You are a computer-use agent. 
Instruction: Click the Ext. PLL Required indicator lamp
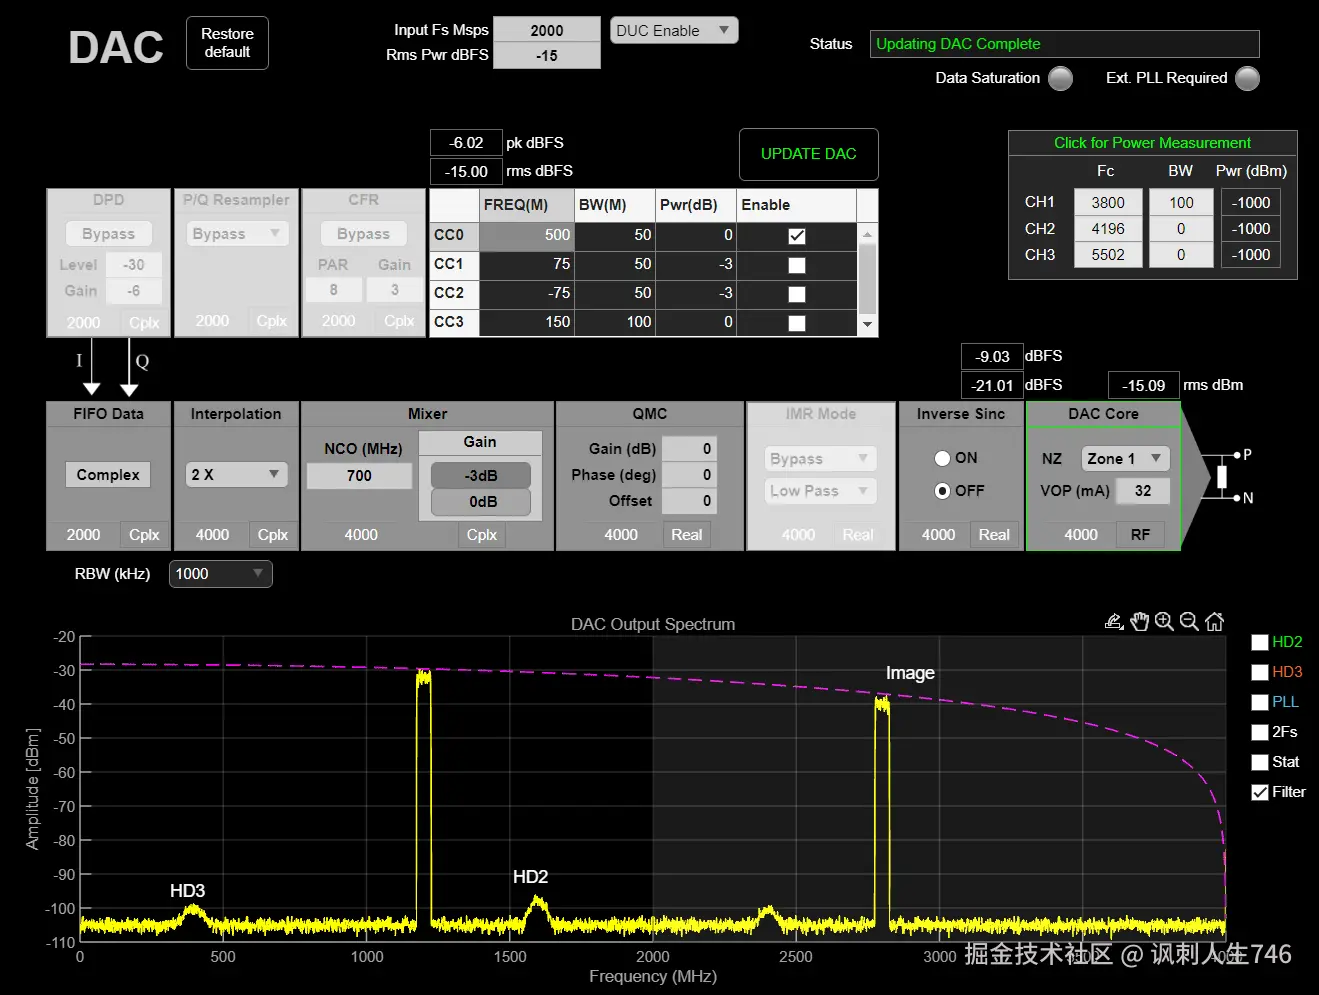point(1247,78)
